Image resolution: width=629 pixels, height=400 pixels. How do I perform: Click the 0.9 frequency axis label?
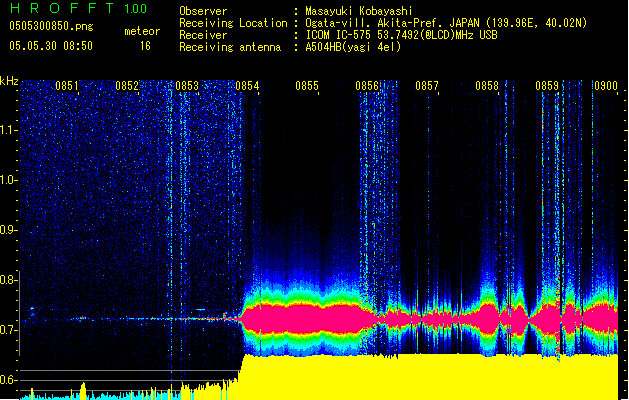[x=8, y=230]
